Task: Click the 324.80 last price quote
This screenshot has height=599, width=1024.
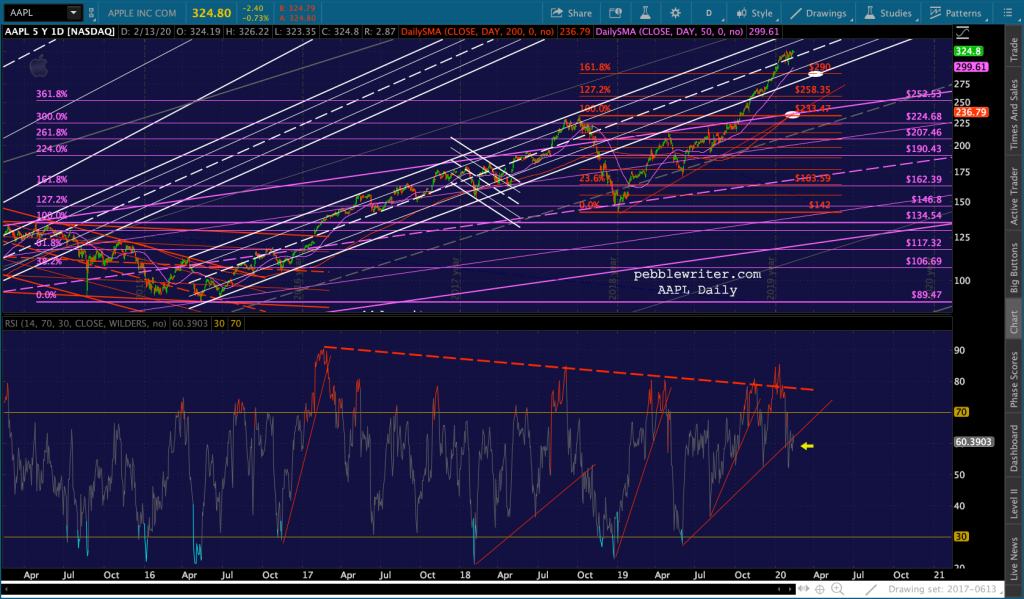Action: click(212, 13)
